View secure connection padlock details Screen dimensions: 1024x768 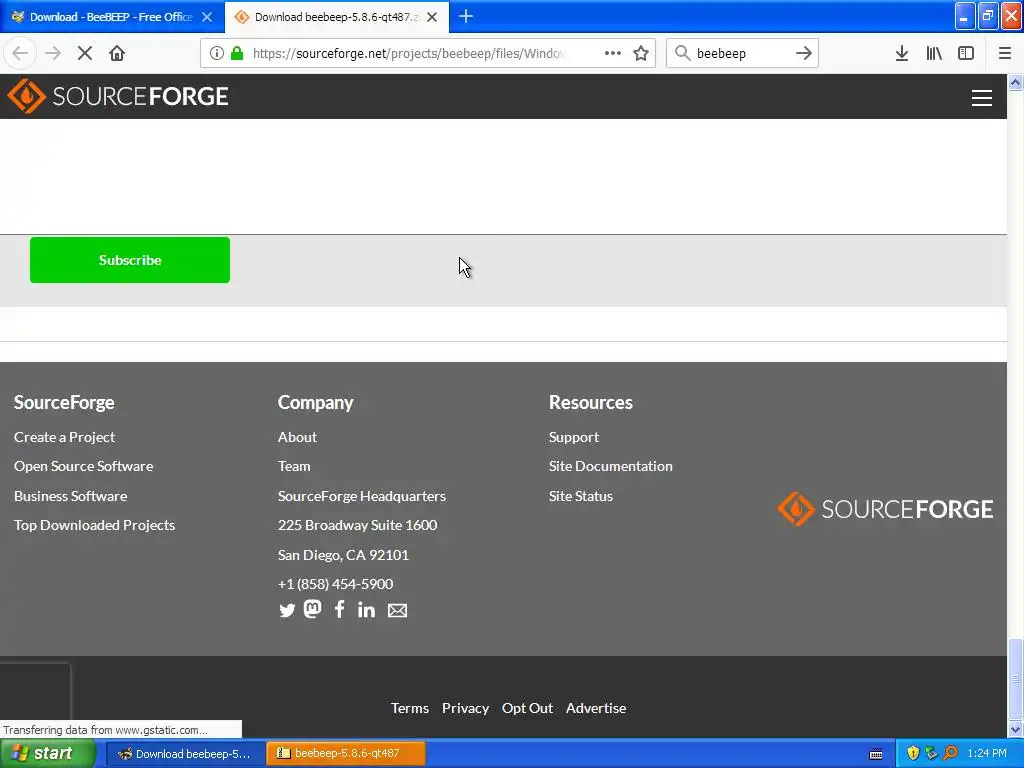pos(237,53)
